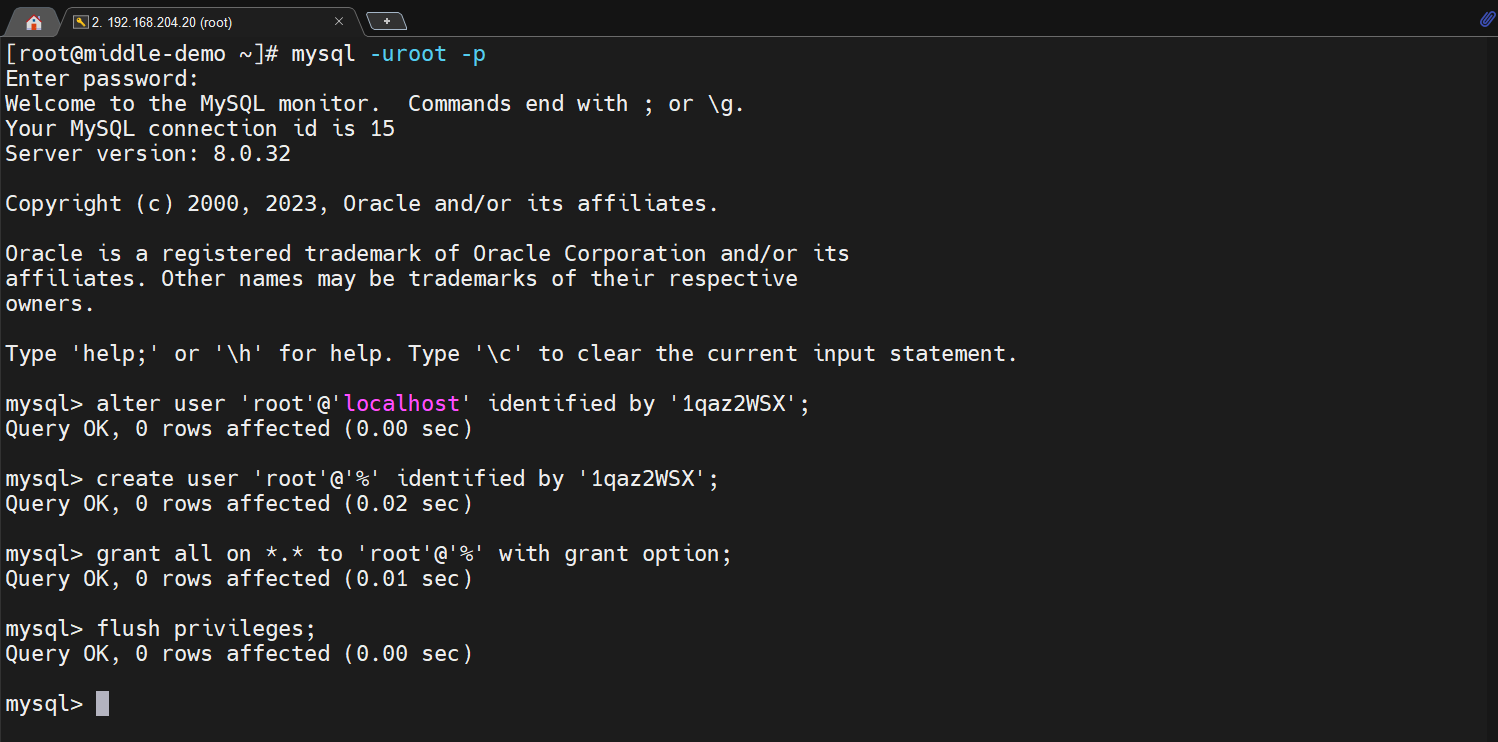This screenshot has height=742, width=1498.
Task: Click the 'Type help;' instruction line
Action: tap(511, 354)
